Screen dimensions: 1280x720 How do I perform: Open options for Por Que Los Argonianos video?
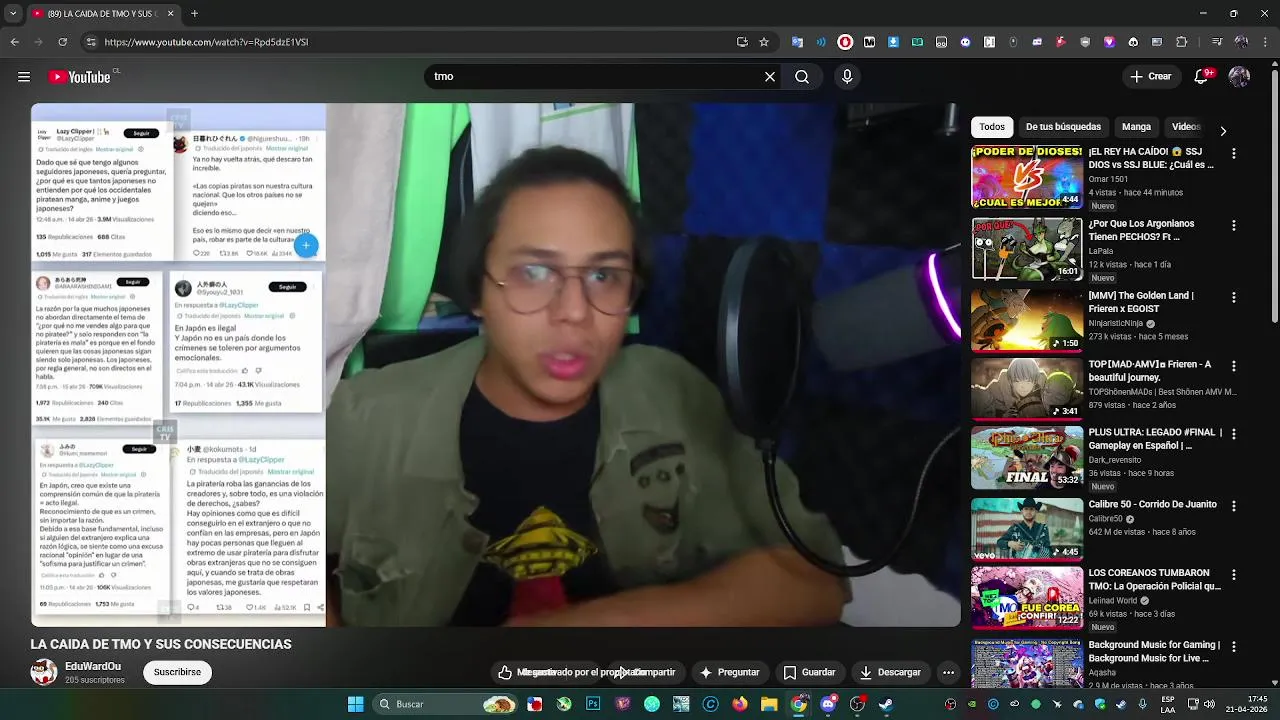pos(1234,226)
